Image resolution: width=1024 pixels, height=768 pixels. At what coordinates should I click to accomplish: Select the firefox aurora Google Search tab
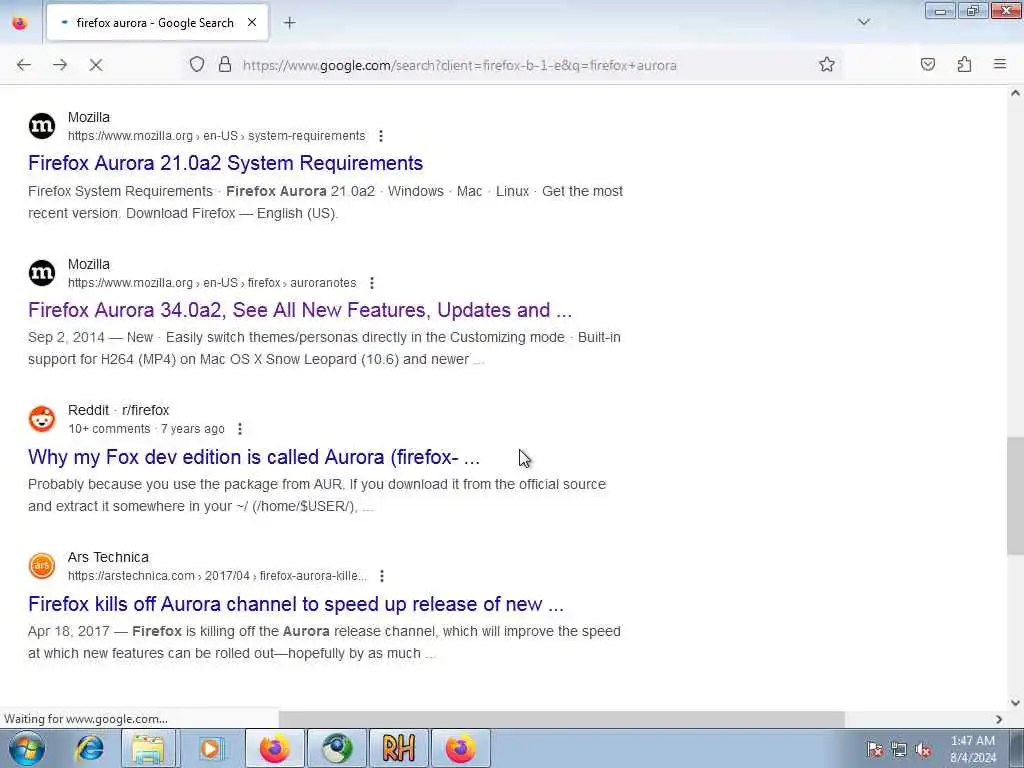157,23
